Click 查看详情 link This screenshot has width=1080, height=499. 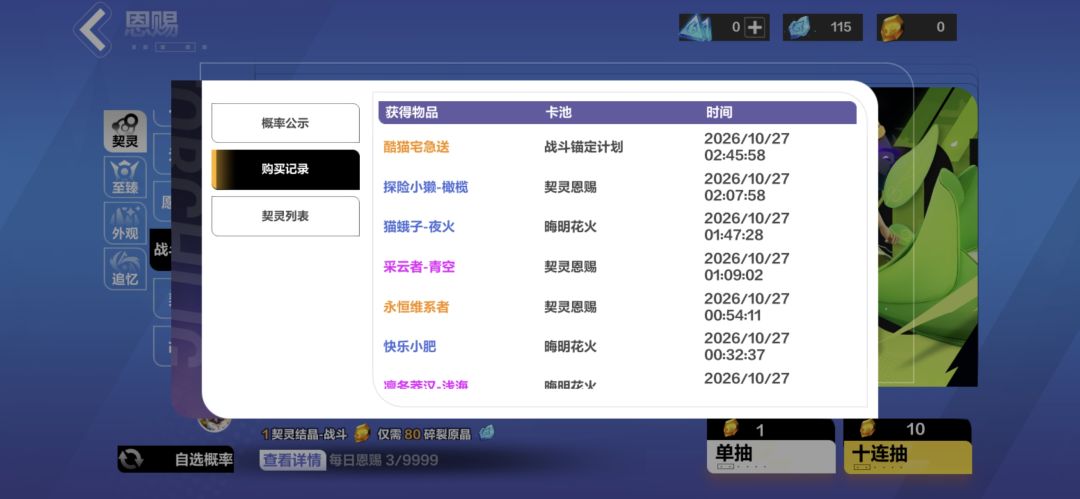292,460
